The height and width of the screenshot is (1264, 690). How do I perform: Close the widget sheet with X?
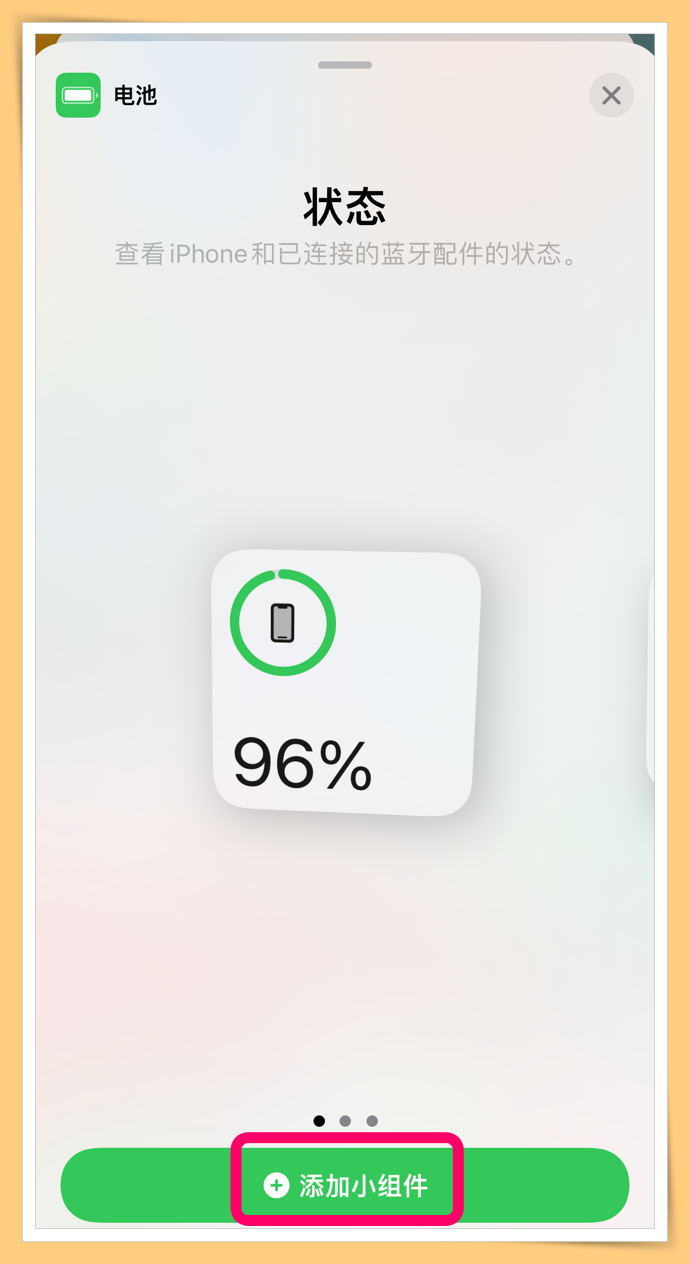[x=611, y=95]
